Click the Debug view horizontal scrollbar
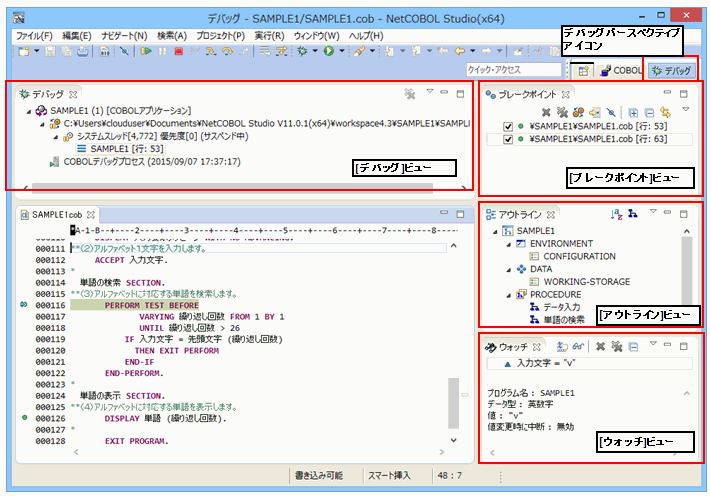710x496 pixels. (x=232, y=187)
